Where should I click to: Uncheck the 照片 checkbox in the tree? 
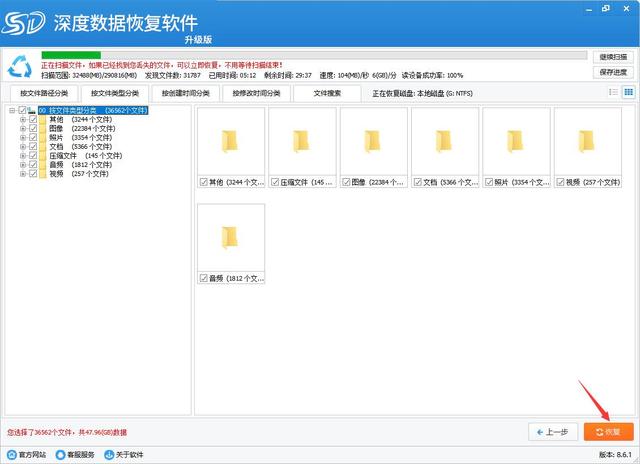tap(33, 138)
